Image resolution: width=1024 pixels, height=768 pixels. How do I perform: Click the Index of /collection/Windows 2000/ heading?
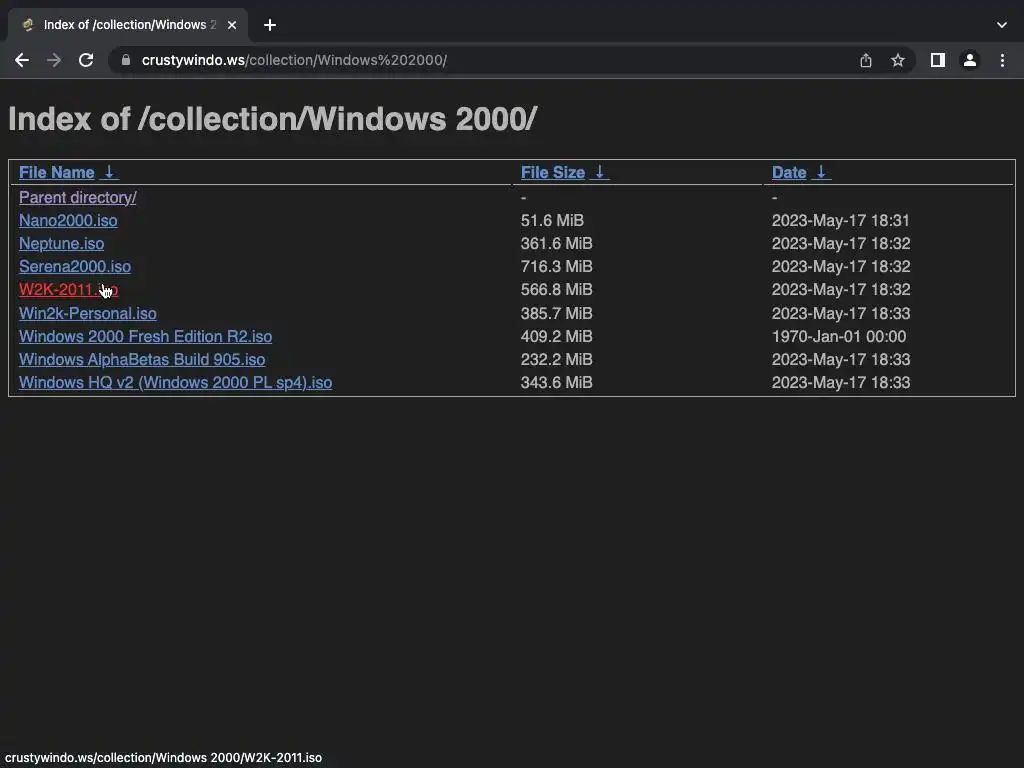point(272,119)
